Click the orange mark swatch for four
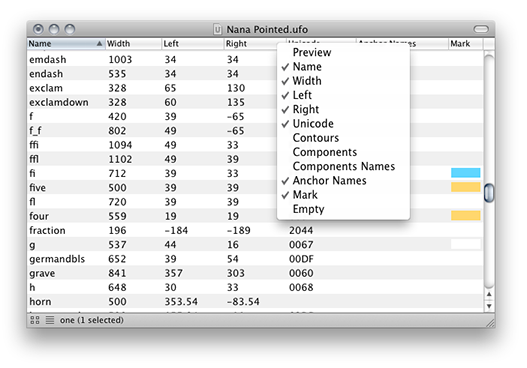The image size is (527, 368). [x=465, y=215]
